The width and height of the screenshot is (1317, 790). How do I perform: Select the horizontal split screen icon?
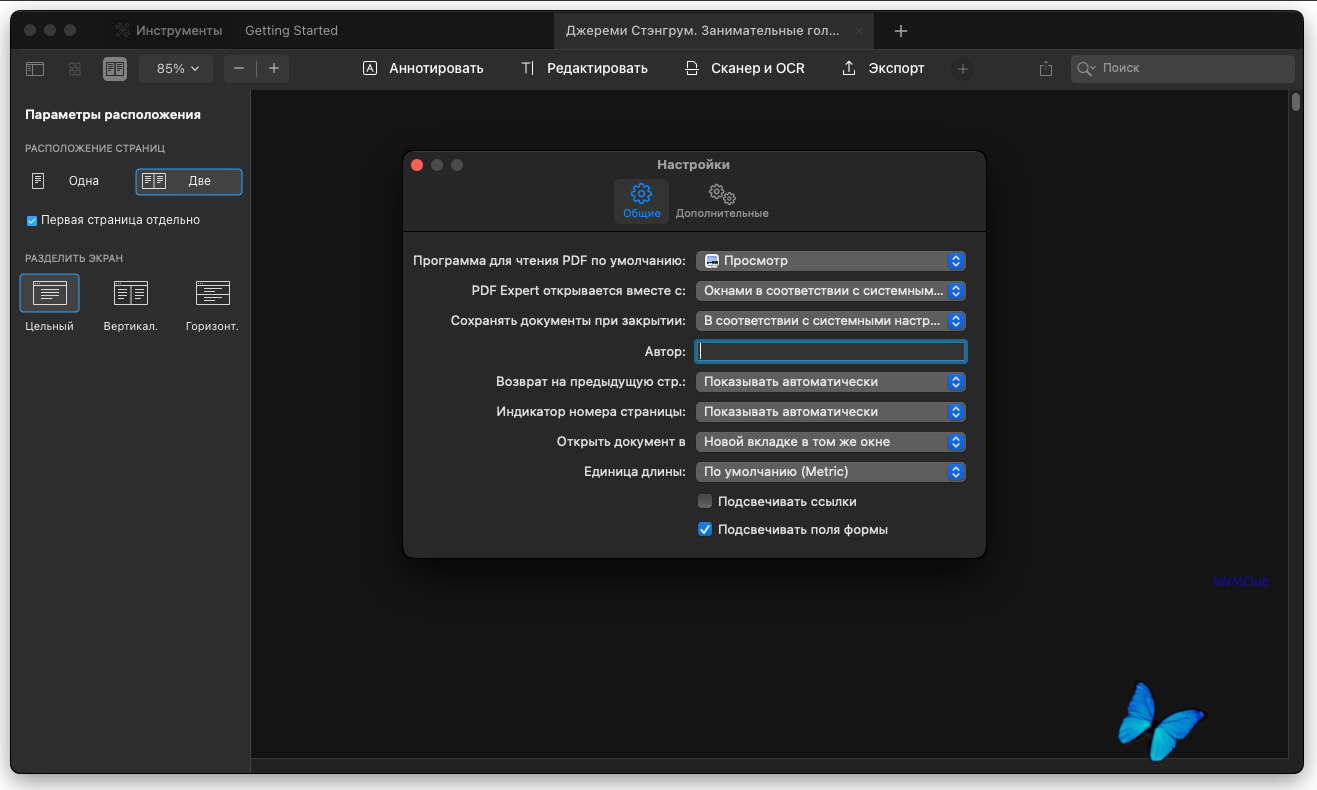coord(212,293)
